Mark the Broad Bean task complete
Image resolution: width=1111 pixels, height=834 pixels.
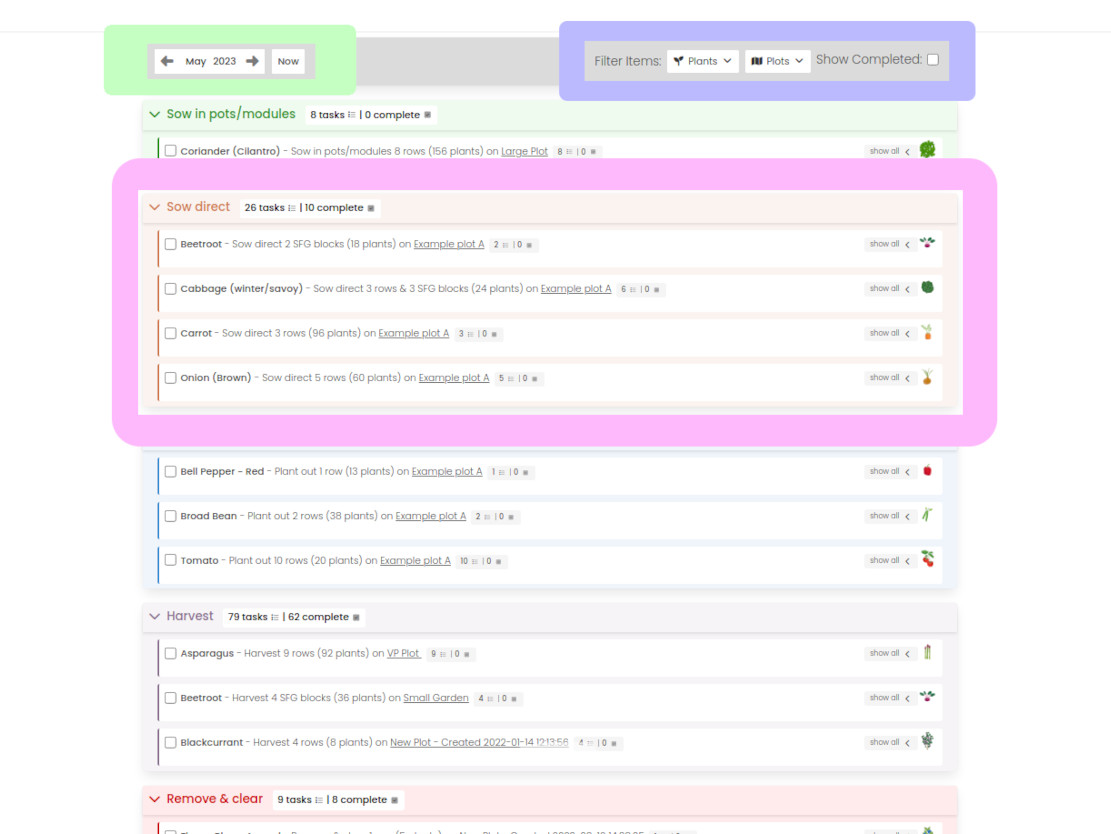click(170, 516)
